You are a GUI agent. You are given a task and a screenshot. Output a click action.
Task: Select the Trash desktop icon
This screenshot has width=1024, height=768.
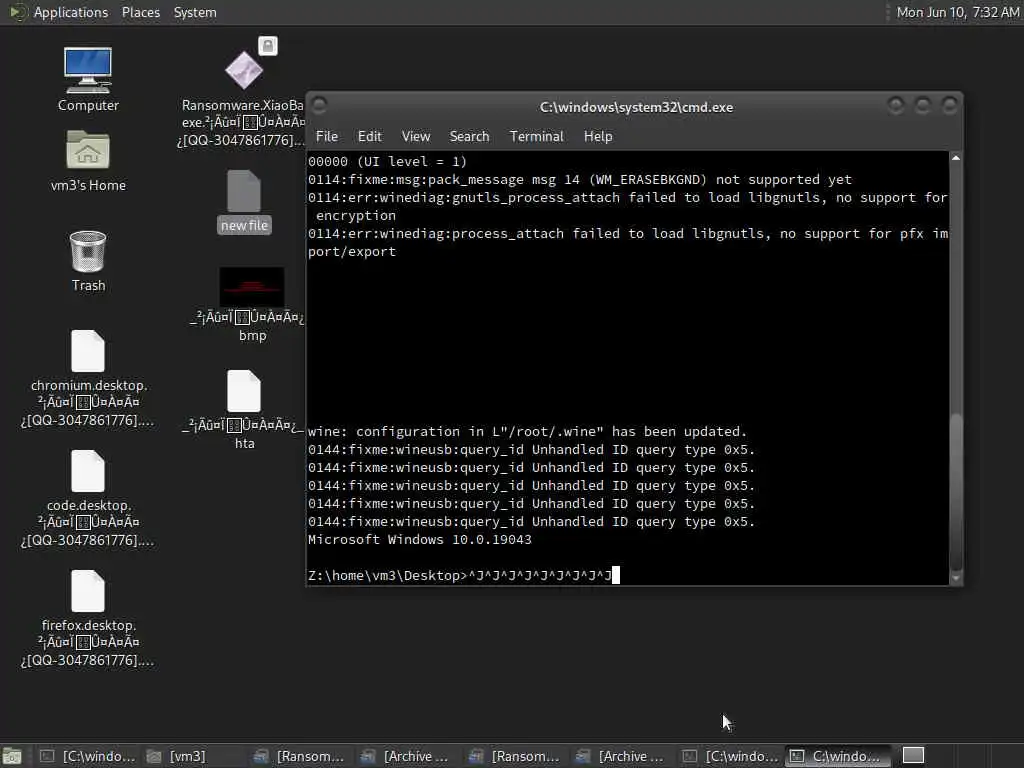click(x=88, y=261)
